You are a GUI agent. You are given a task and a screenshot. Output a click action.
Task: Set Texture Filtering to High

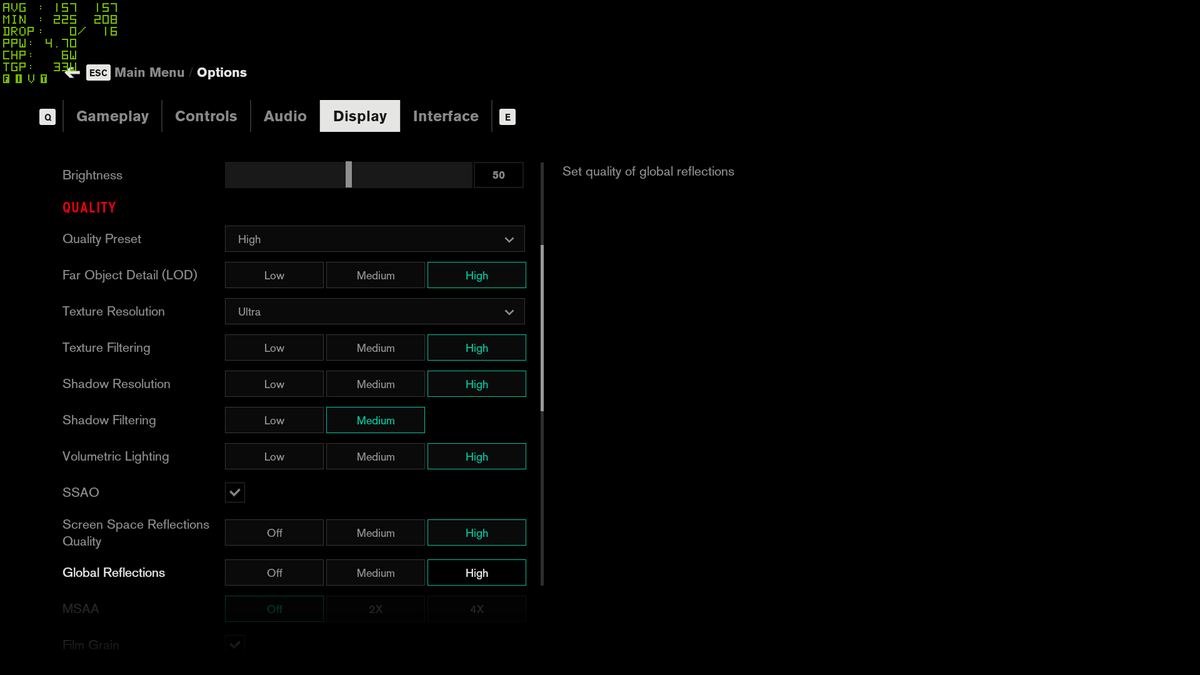click(x=477, y=348)
